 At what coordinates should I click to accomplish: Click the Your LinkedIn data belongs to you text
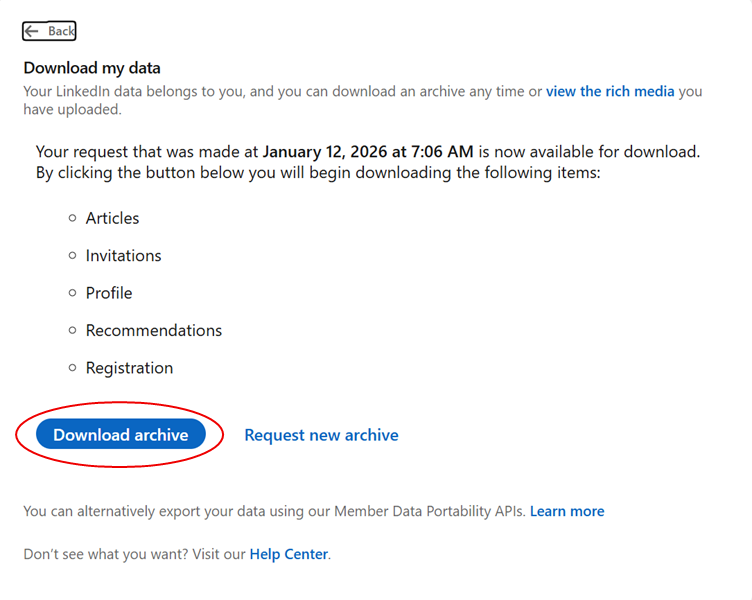(x=140, y=91)
